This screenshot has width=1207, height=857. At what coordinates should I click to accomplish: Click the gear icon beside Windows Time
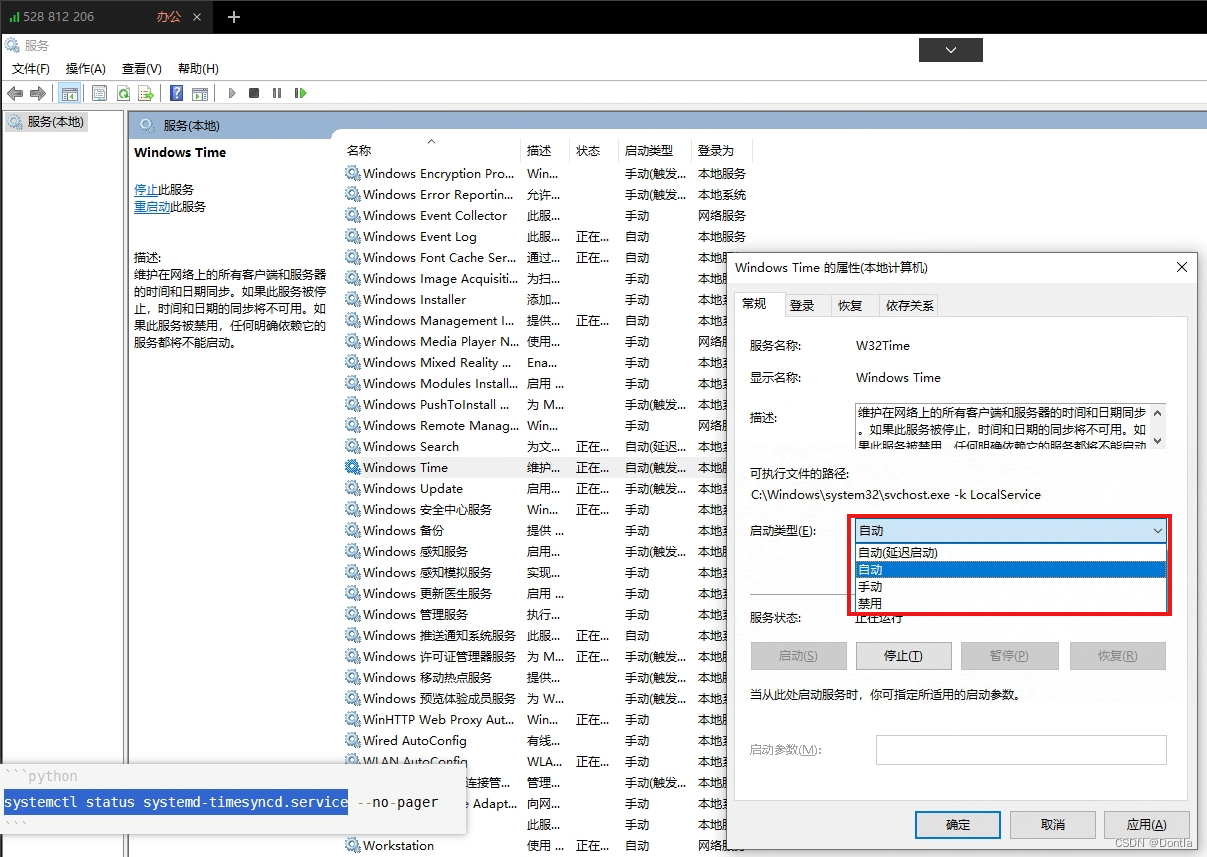[x=353, y=467]
